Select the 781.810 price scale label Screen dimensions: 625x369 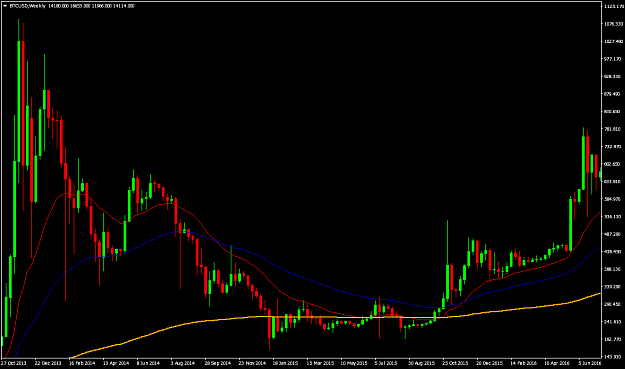coord(613,129)
